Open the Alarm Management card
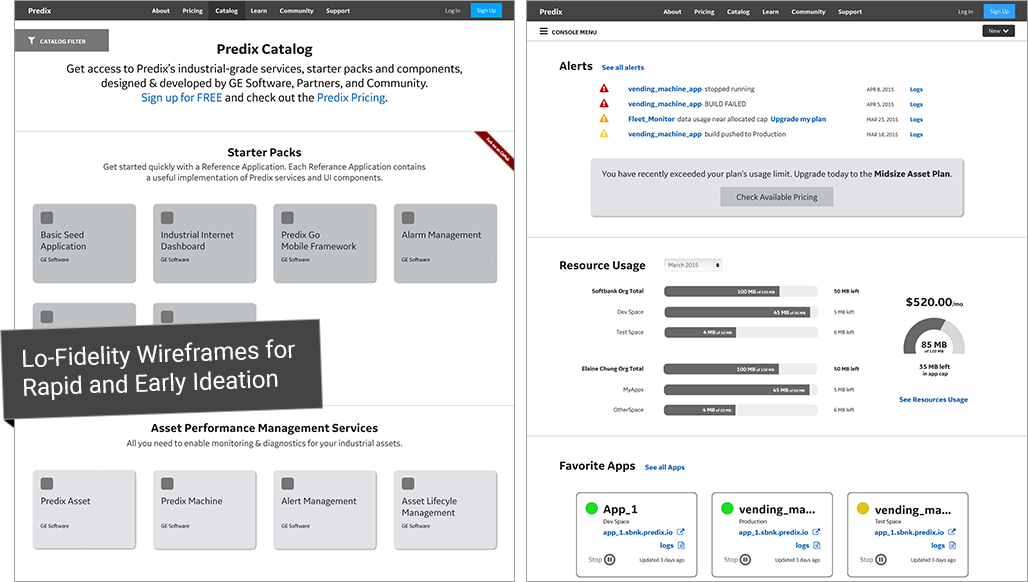This screenshot has height=582, width=1028. (445, 243)
